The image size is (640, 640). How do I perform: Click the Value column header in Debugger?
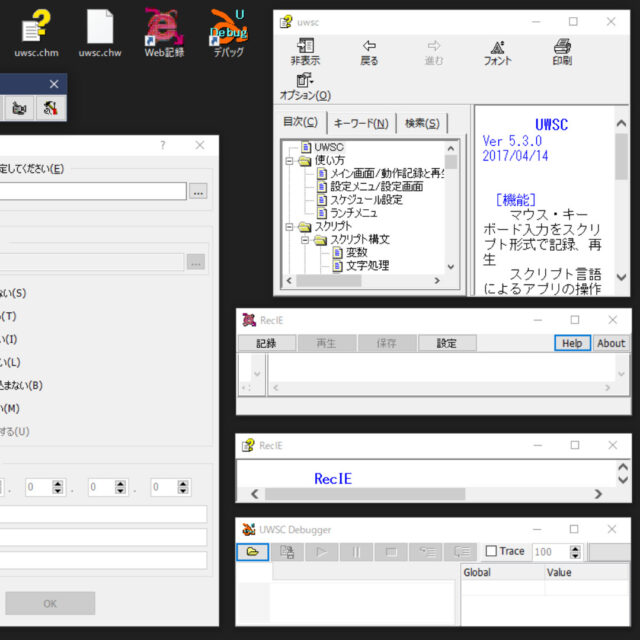coord(587,573)
